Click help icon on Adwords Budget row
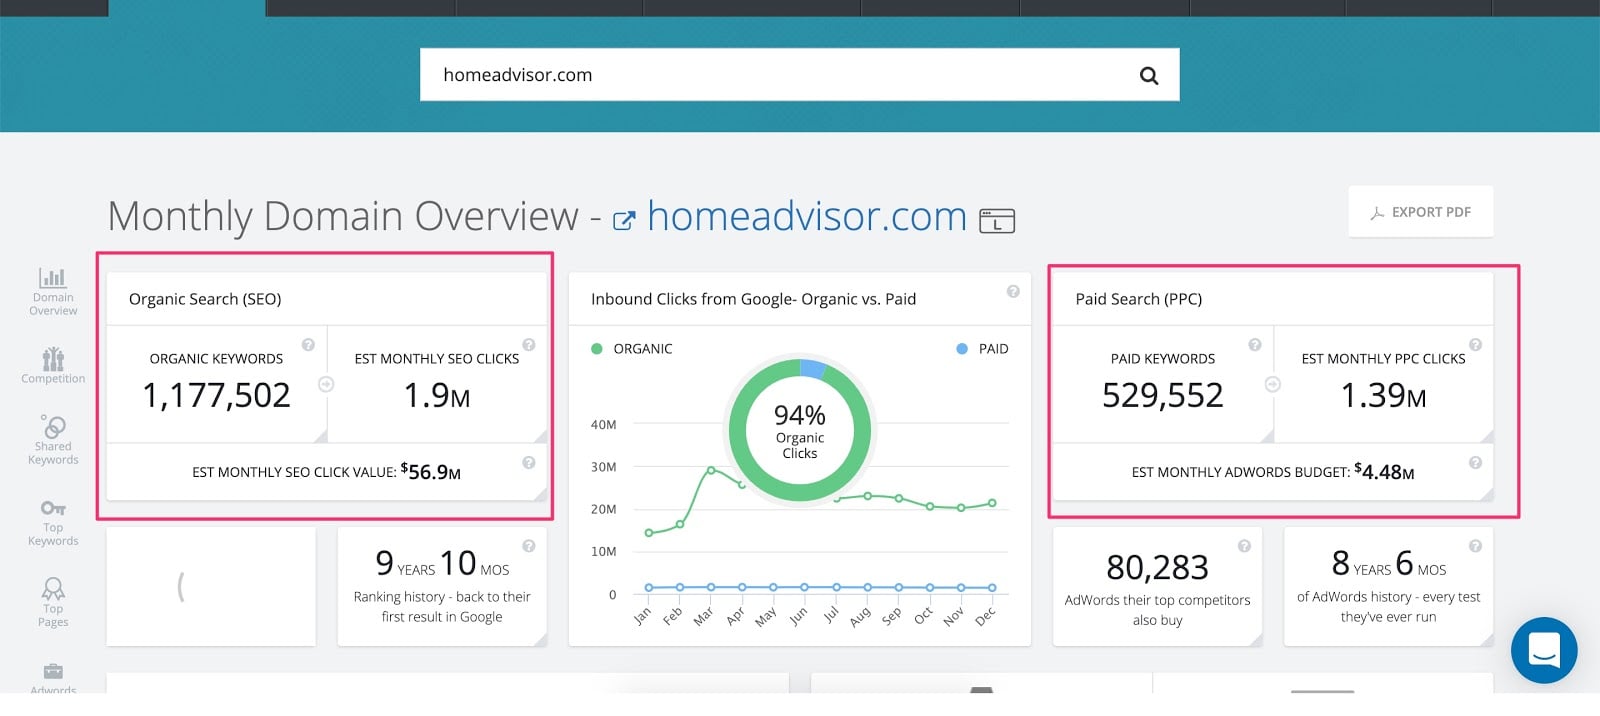The width and height of the screenshot is (1600, 716). [x=1475, y=463]
